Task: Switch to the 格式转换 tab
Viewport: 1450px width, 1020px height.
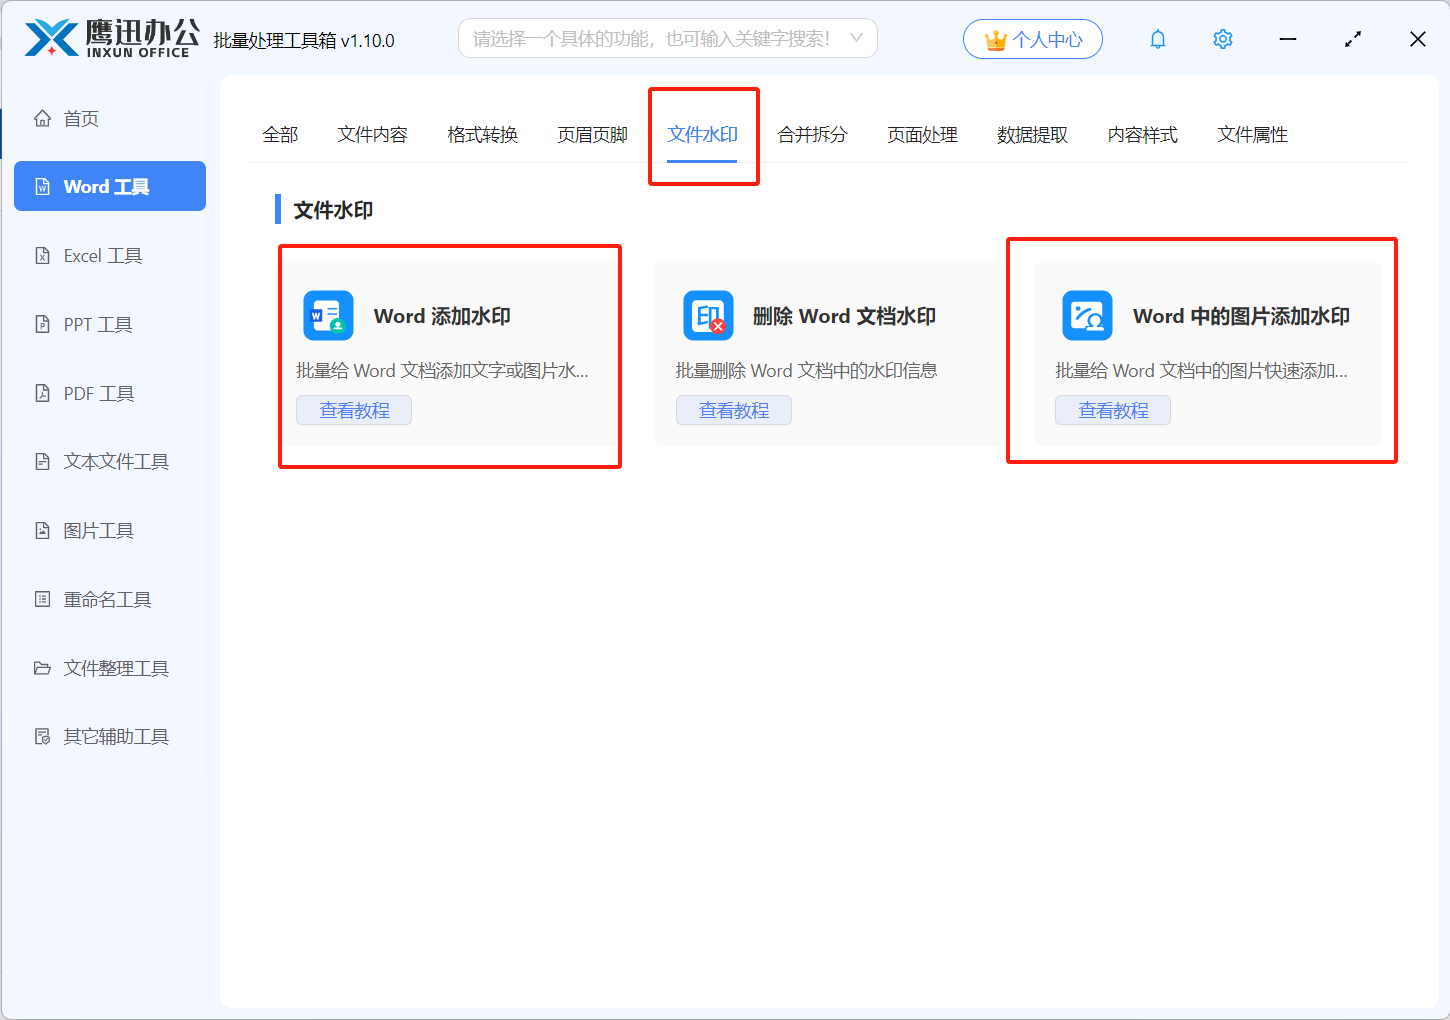Action: point(483,134)
